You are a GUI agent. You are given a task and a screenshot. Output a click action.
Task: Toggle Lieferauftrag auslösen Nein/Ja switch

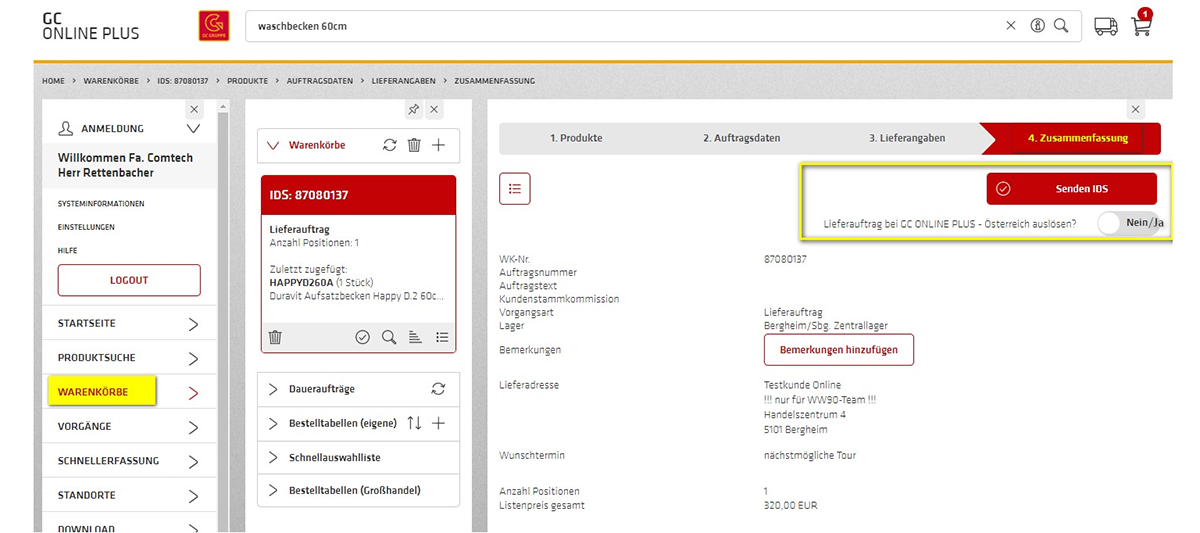tap(1128, 223)
